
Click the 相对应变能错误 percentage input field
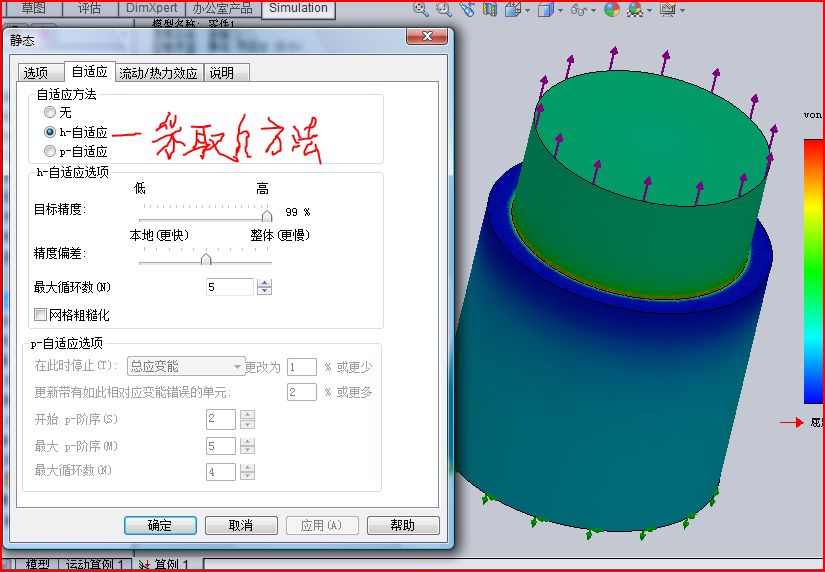[x=302, y=392]
